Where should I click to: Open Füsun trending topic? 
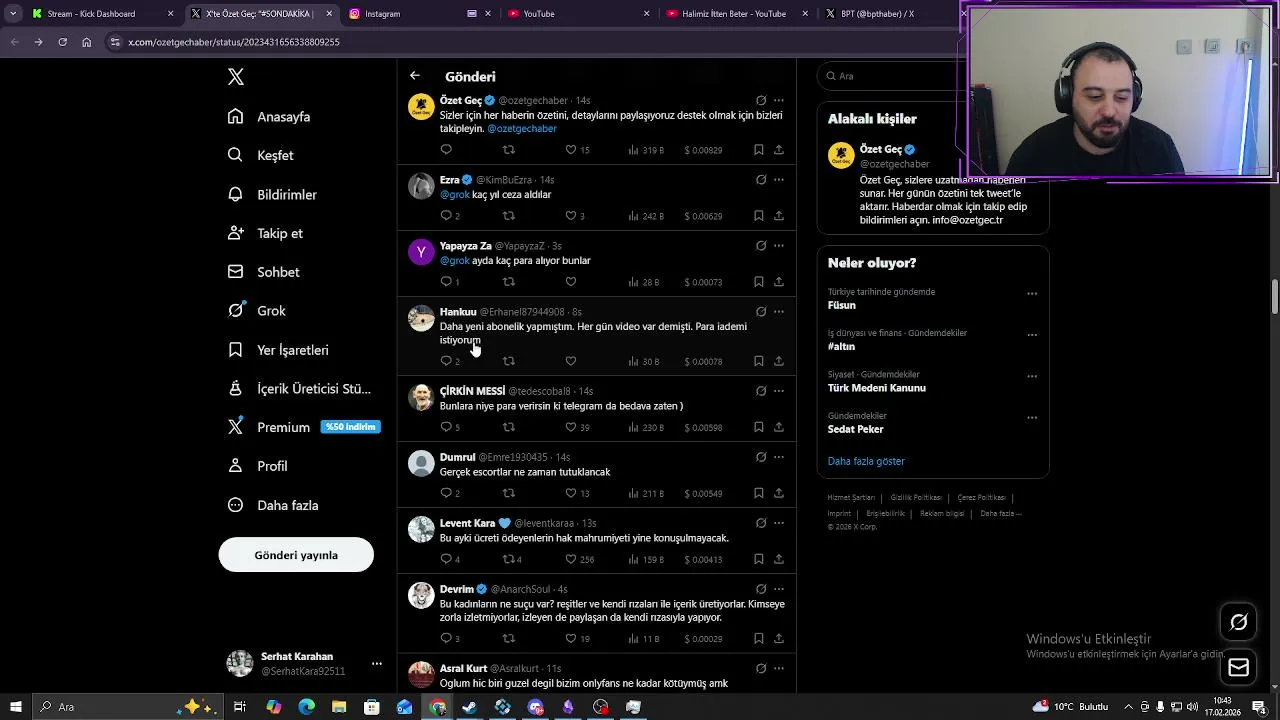click(841, 305)
